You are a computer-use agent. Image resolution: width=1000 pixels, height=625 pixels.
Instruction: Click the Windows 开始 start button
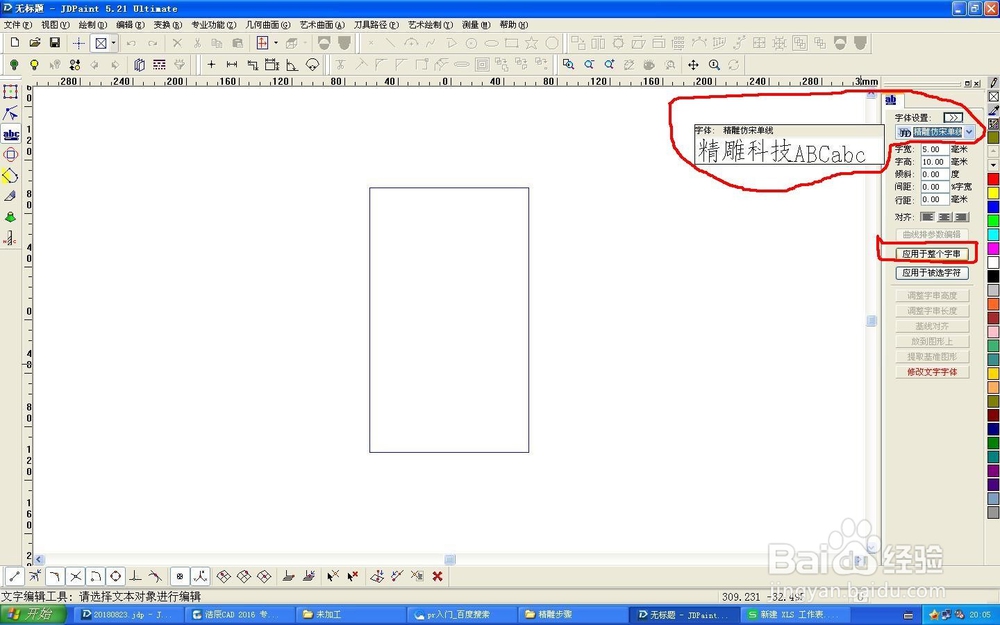click(33, 615)
